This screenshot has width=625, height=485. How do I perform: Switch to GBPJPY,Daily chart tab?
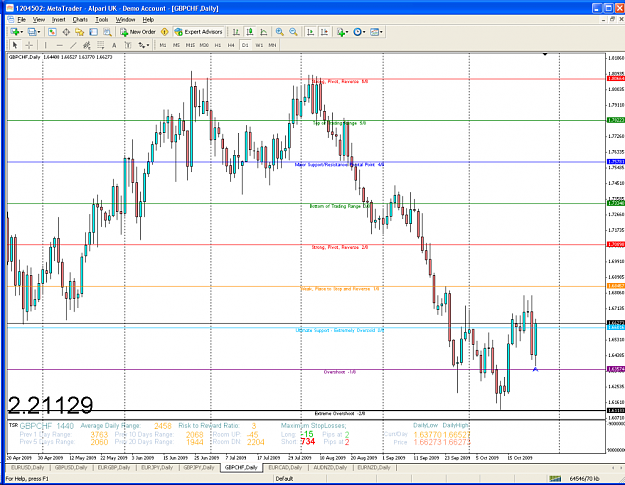coord(199,467)
